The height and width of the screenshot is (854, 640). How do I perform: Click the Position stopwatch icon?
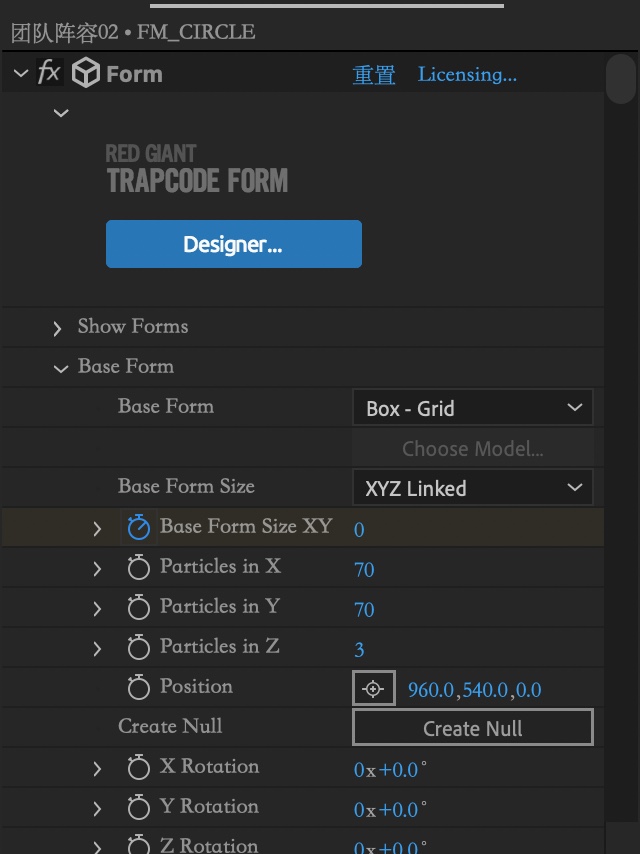(139, 688)
